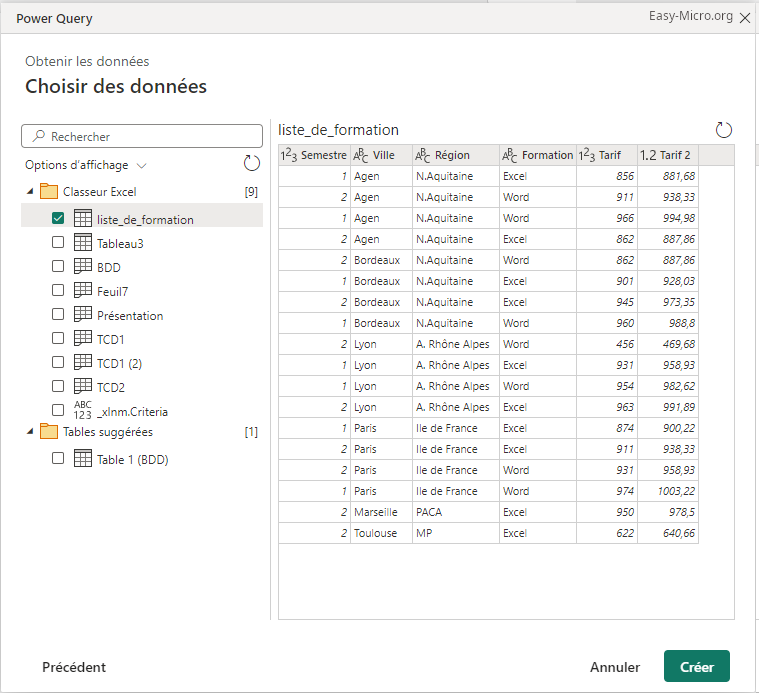
Task: Collapse the Classeur Excel tree node
Action: point(30,192)
